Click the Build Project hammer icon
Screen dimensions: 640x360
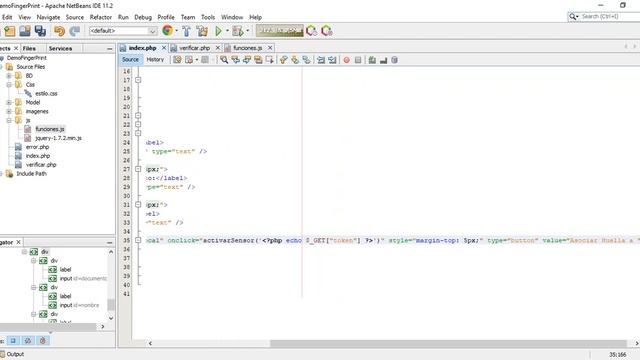pos(187,31)
